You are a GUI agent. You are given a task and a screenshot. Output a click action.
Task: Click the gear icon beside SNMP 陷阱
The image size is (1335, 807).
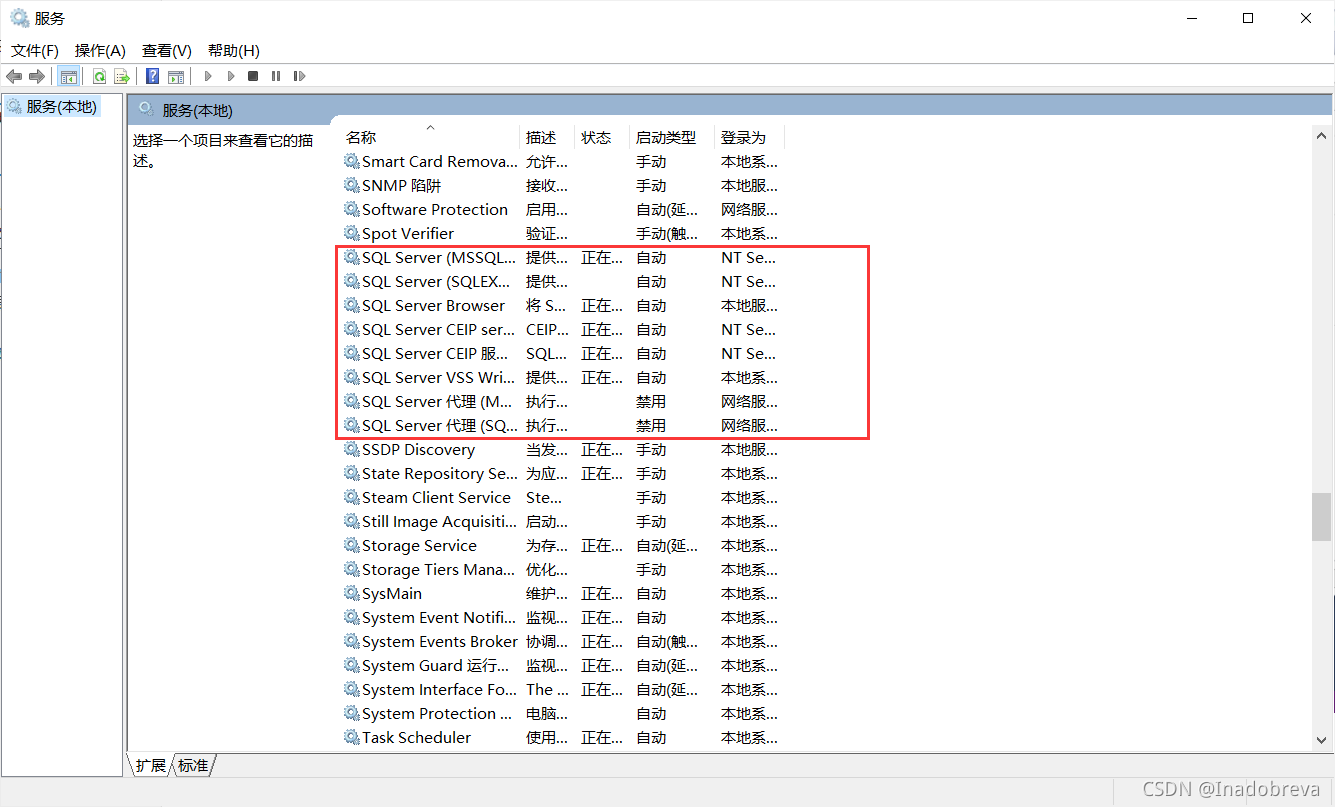(351, 185)
